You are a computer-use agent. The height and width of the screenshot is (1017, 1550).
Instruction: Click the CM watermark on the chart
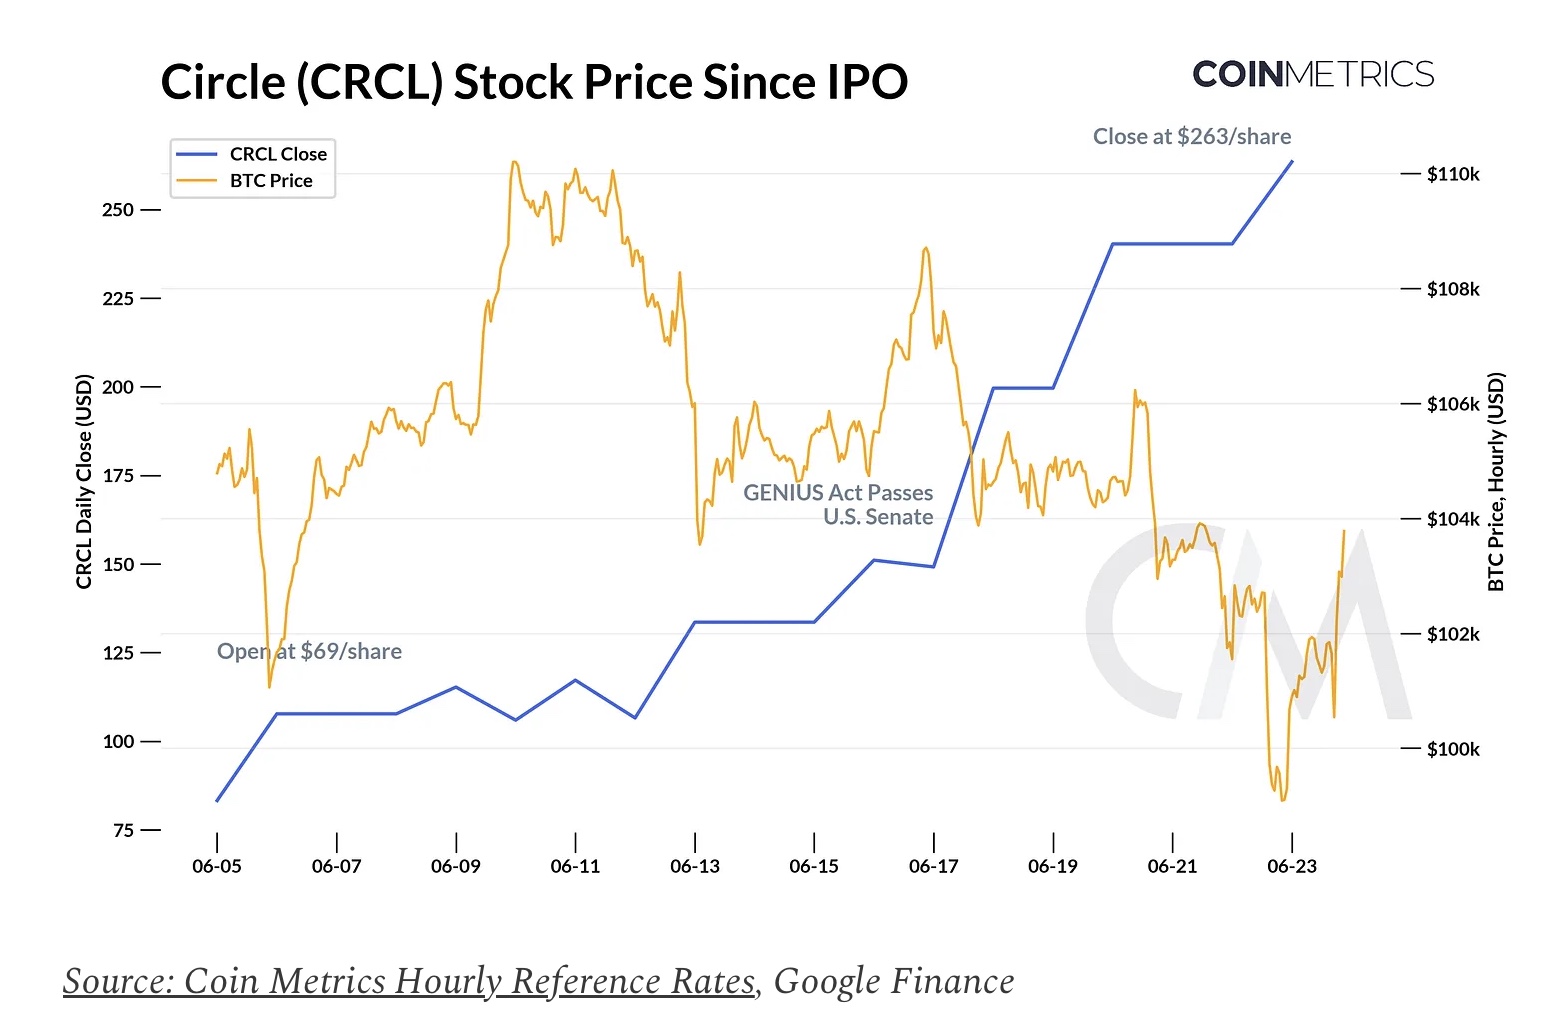1249,621
